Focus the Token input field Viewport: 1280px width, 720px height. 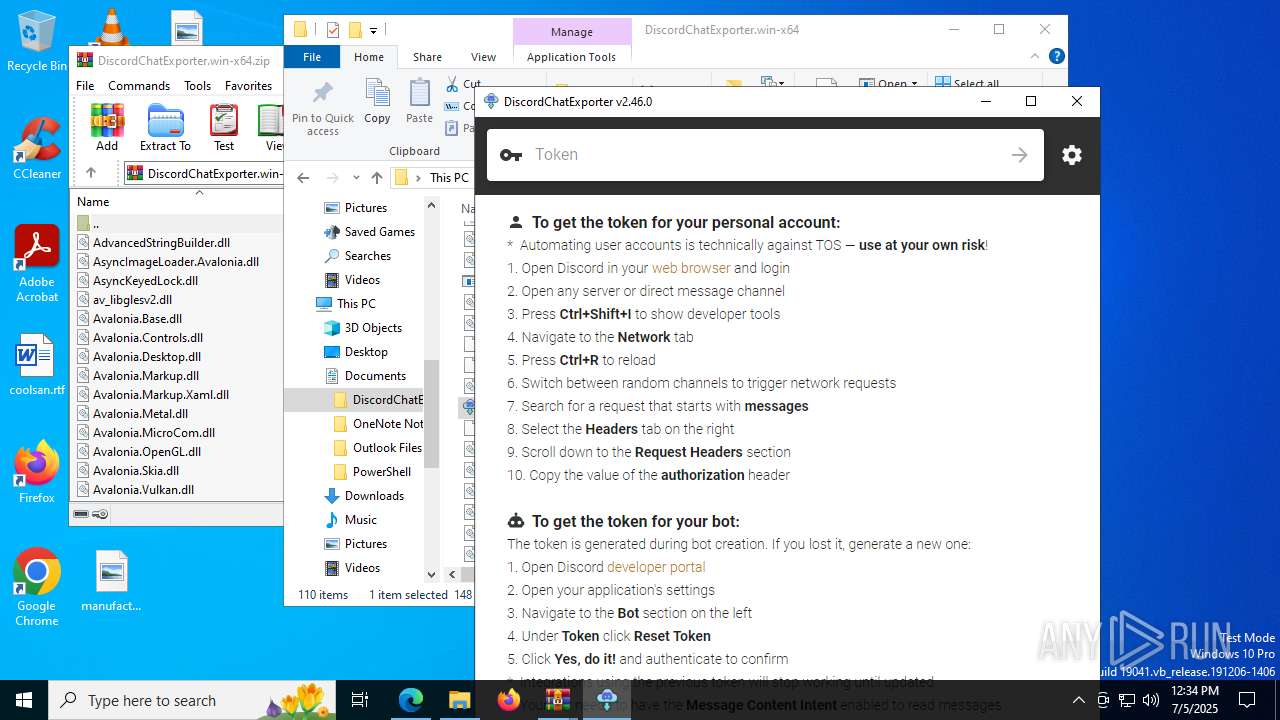point(765,155)
